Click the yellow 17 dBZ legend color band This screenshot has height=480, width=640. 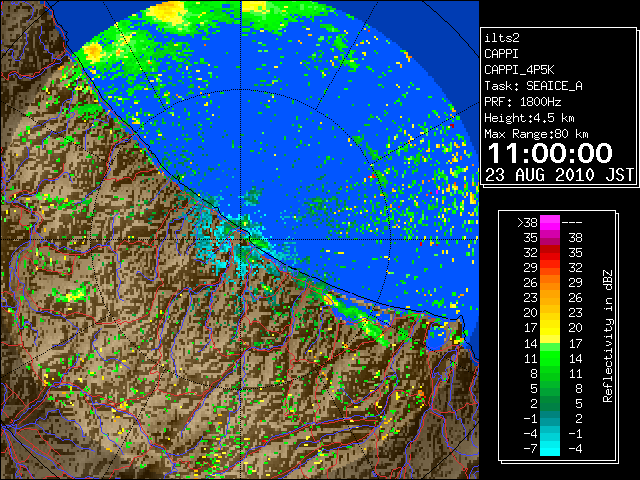pyautogui.click(x=550, y=328)
